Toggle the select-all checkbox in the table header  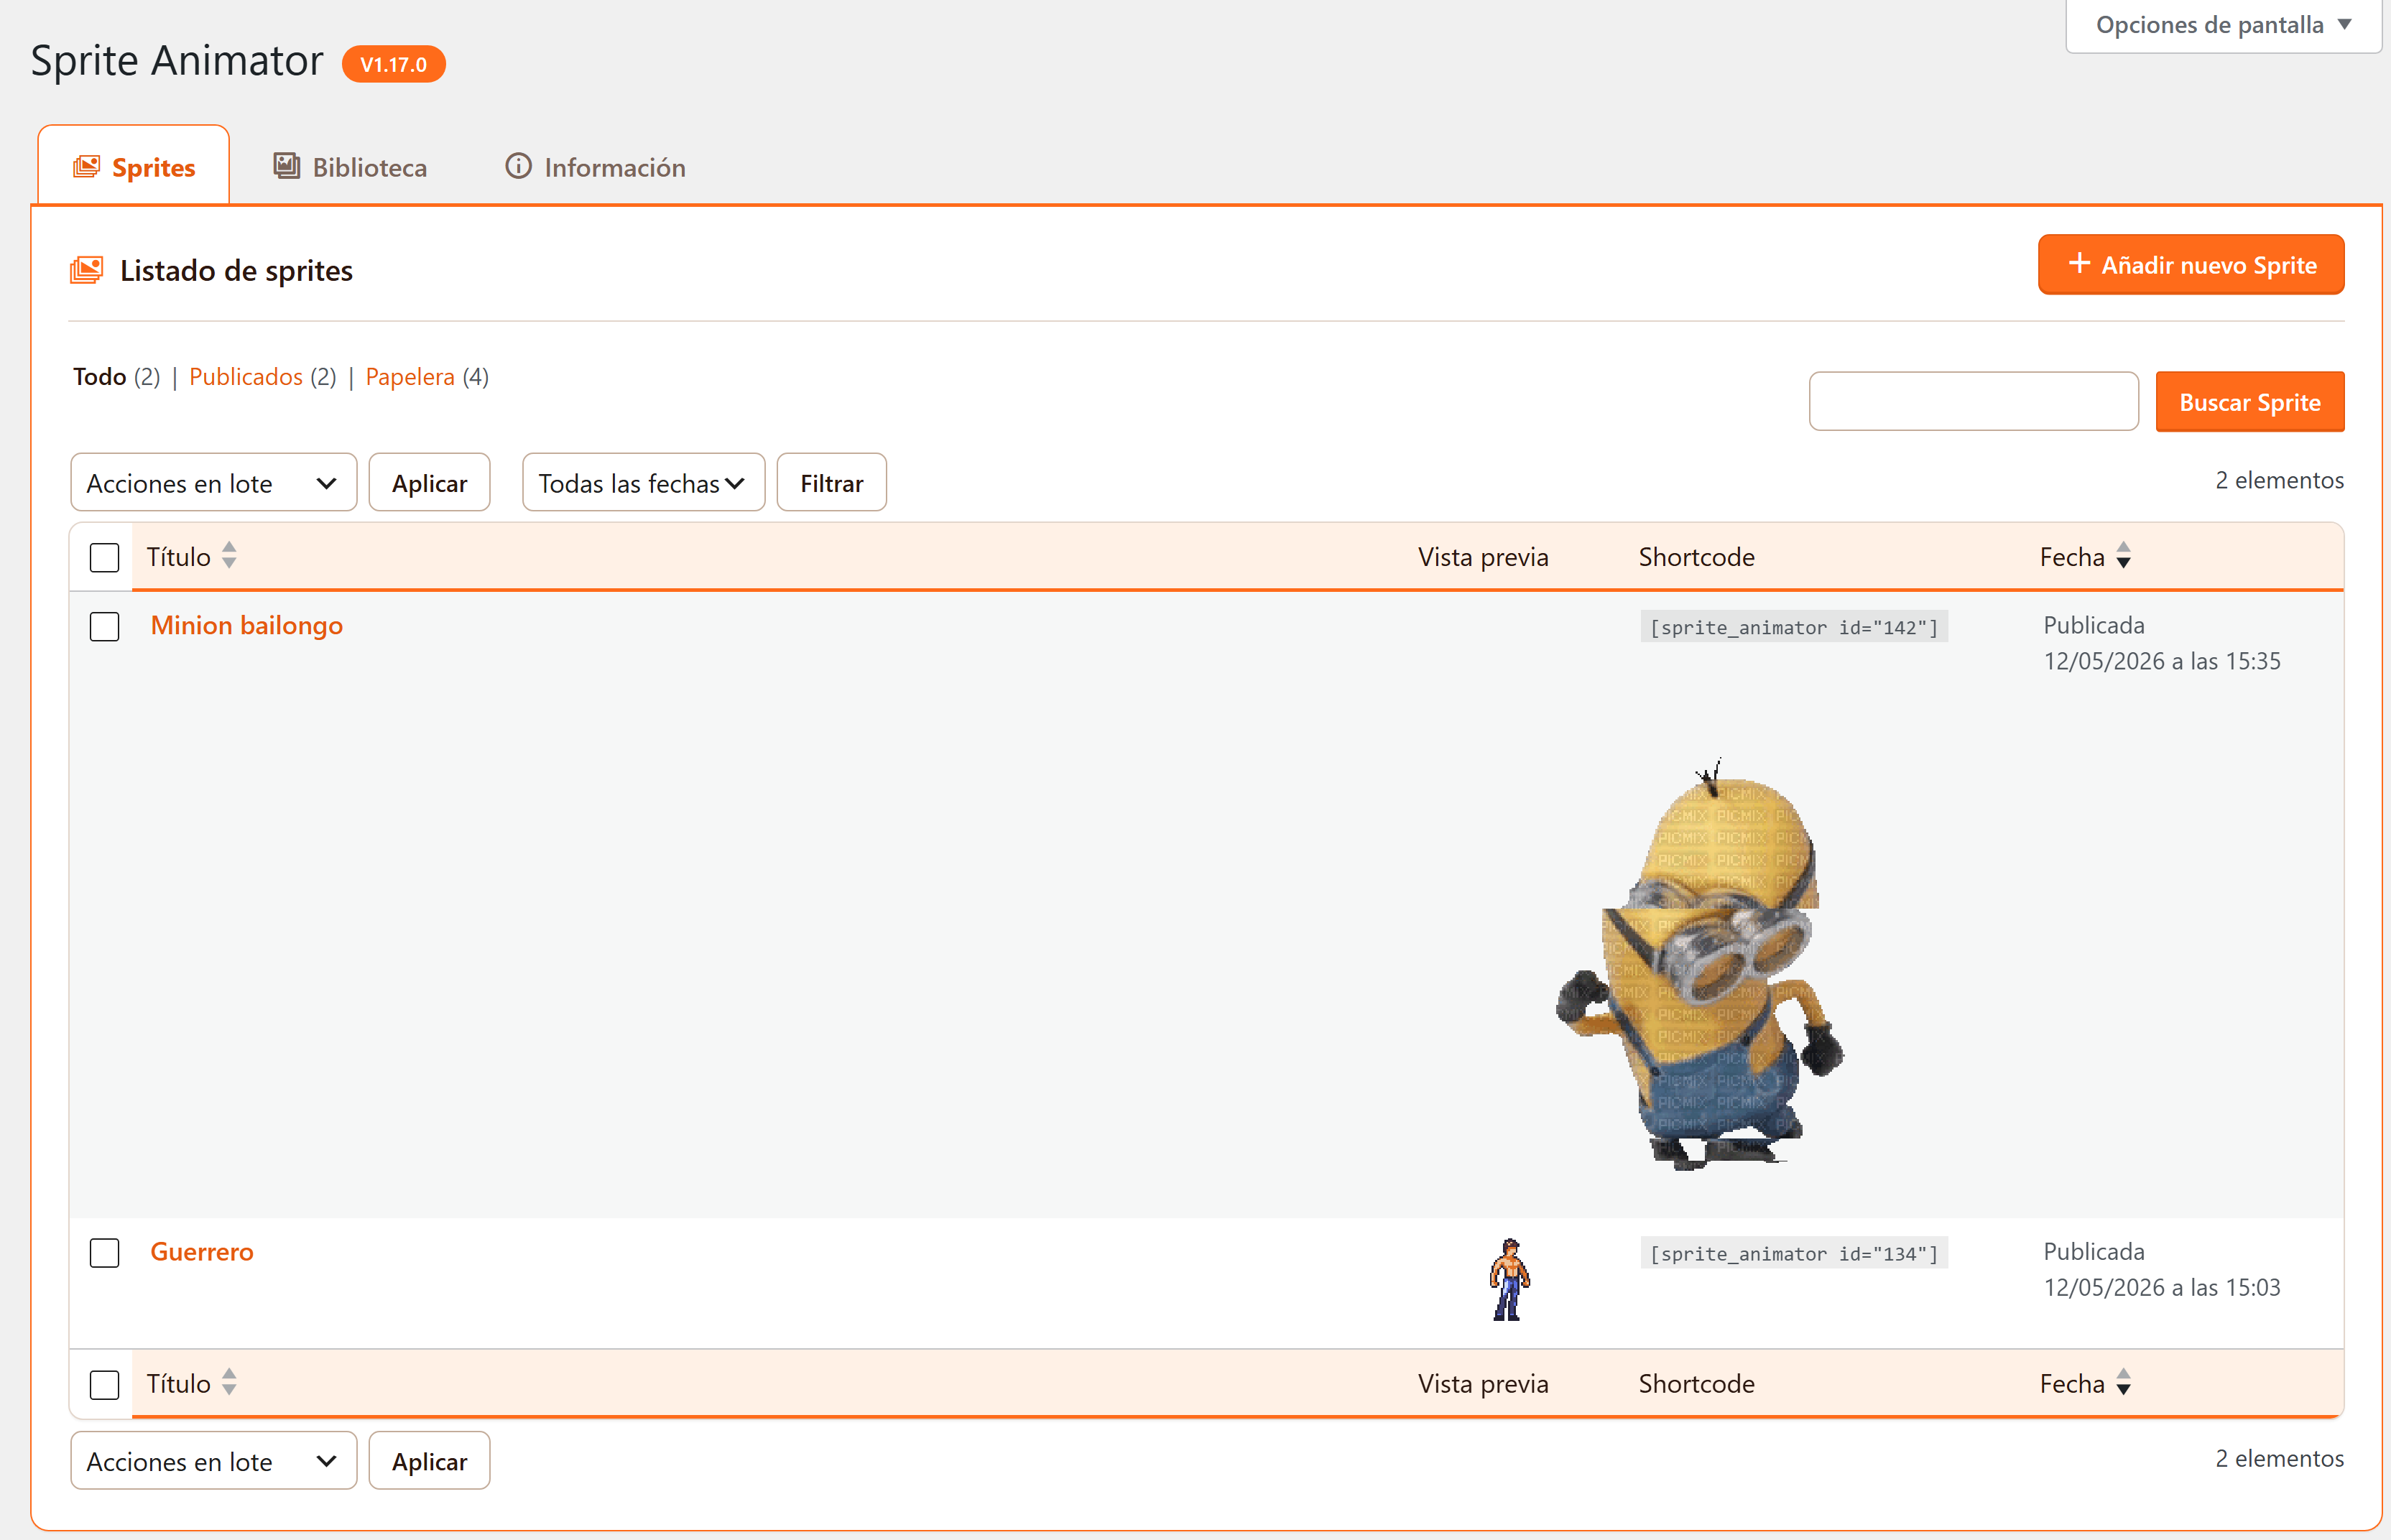pos(104,557)
